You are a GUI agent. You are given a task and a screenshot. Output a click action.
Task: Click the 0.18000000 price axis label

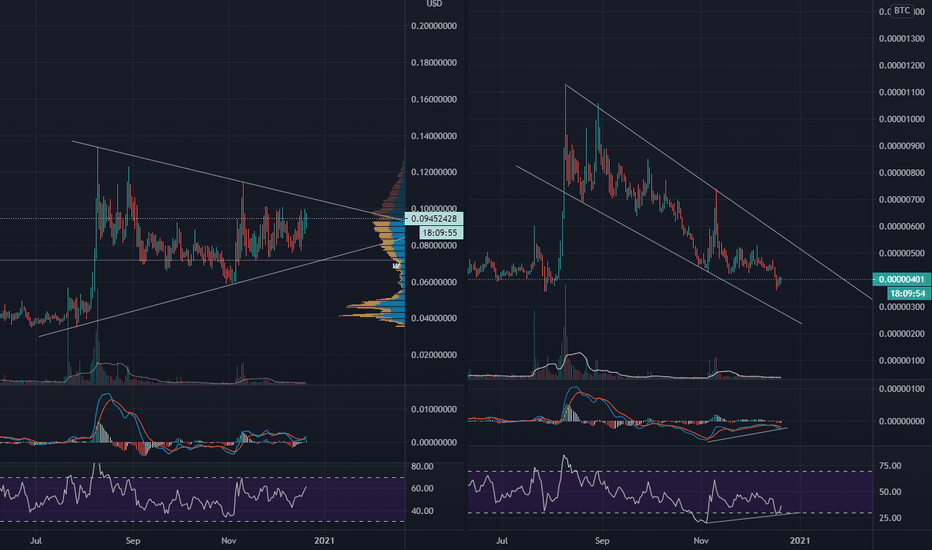434,63
